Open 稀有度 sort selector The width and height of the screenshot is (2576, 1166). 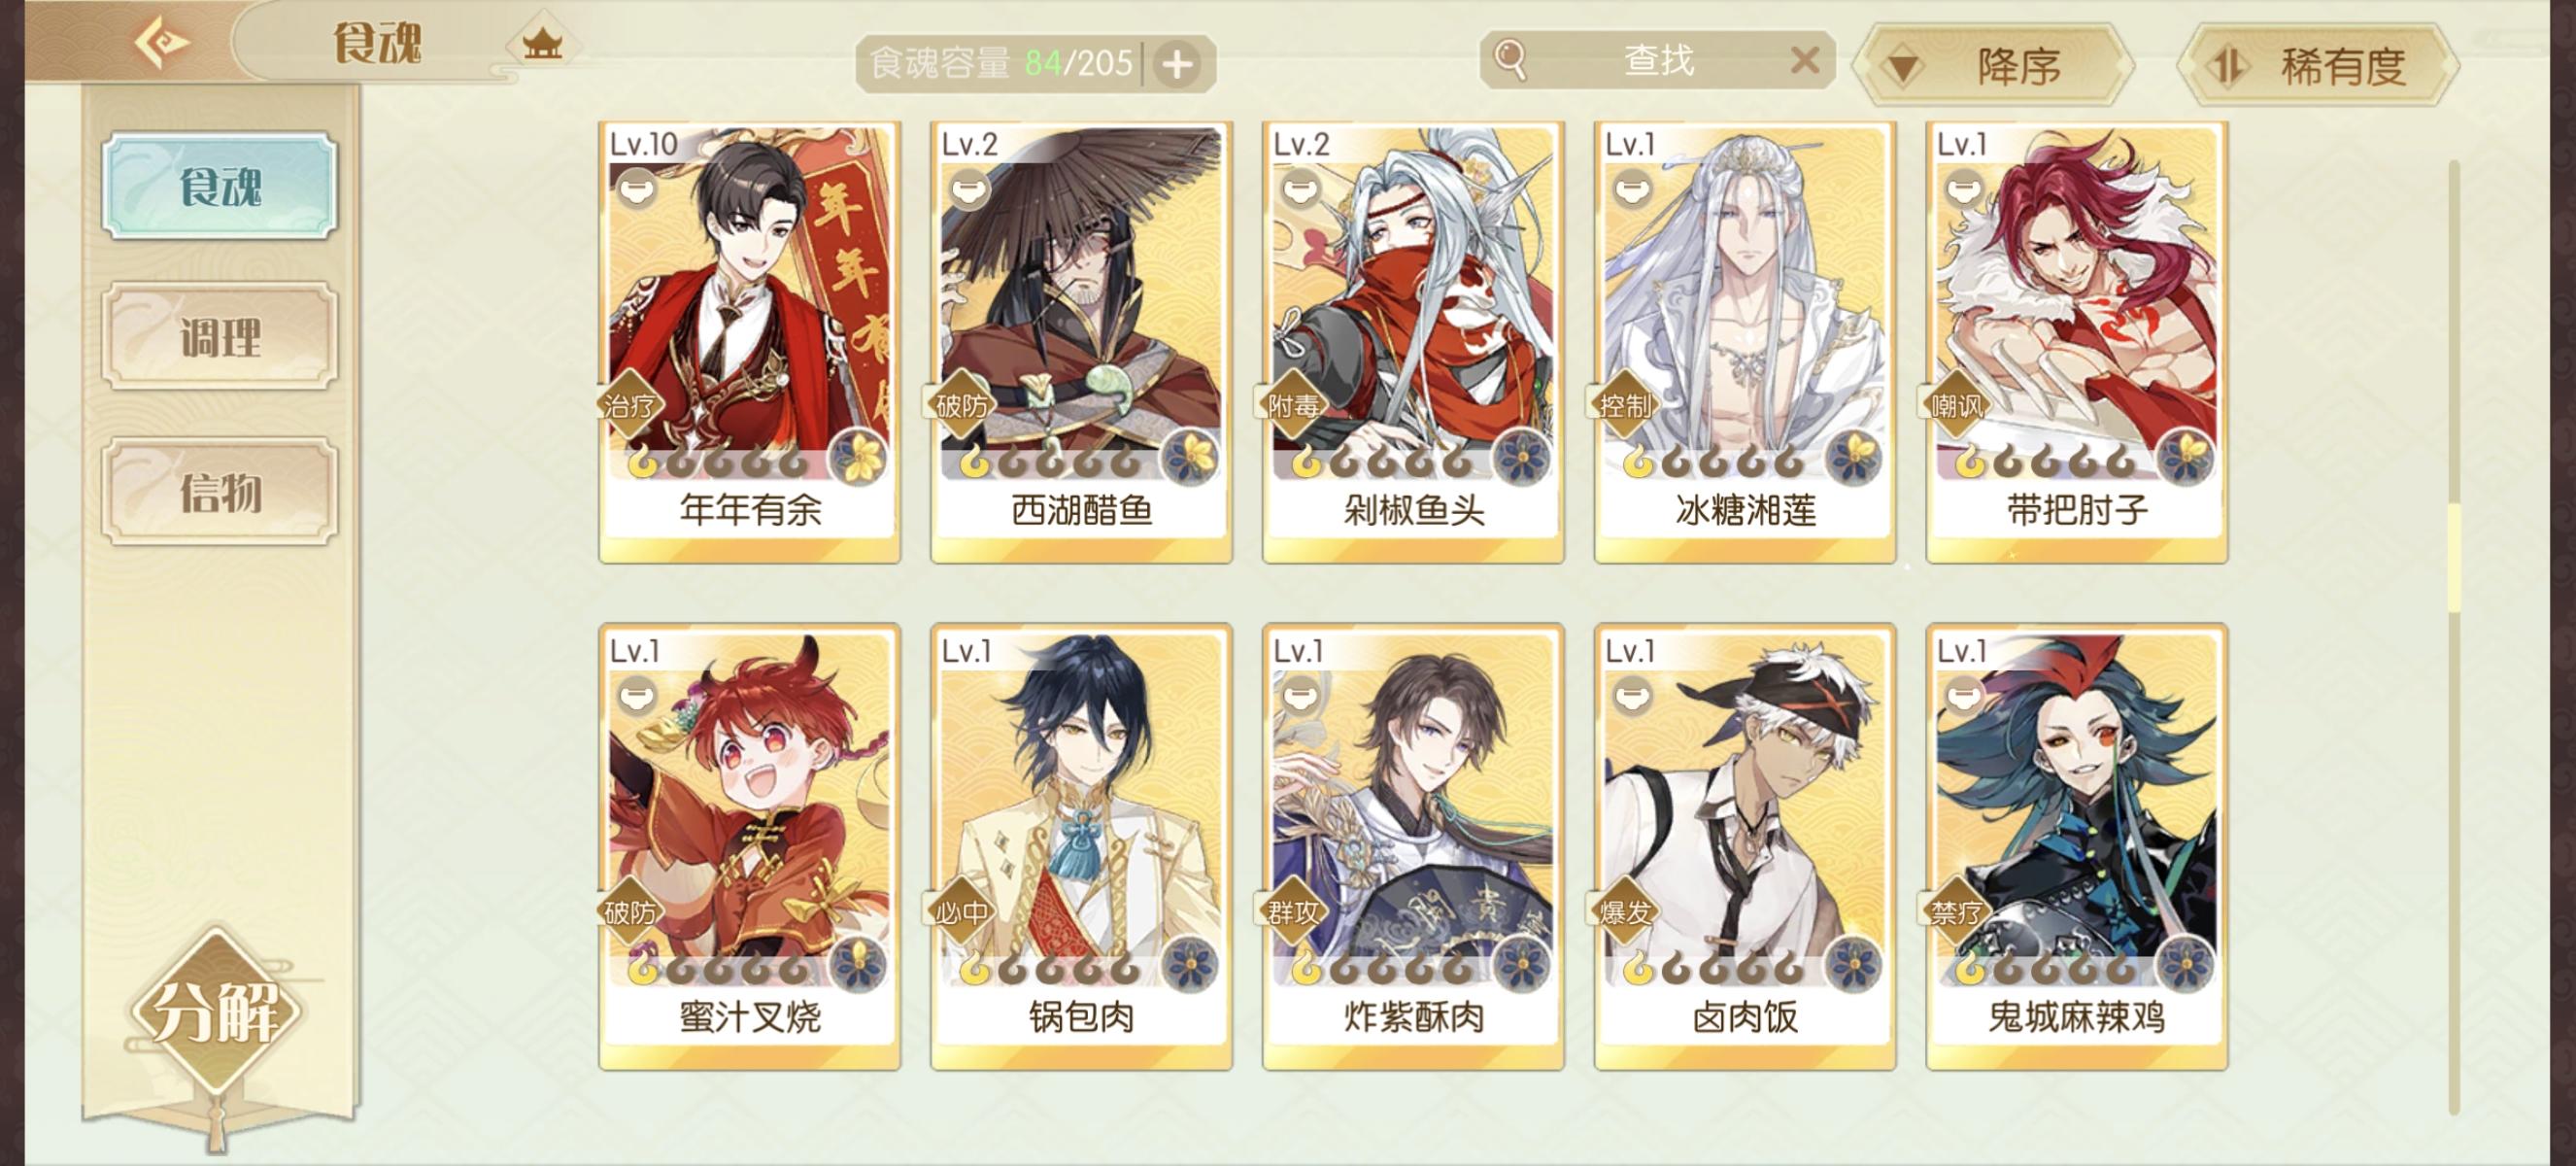coord(2318,66)
